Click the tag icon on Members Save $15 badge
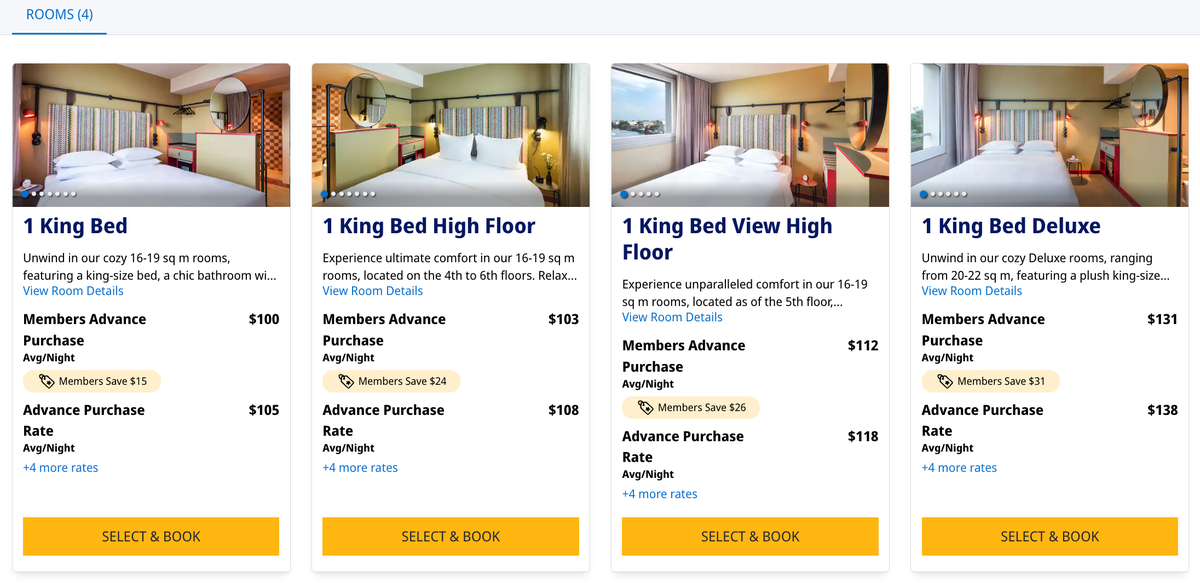The height and width of the screenshot is (583, 1200). pyautogui.click(x=49, y=381)
